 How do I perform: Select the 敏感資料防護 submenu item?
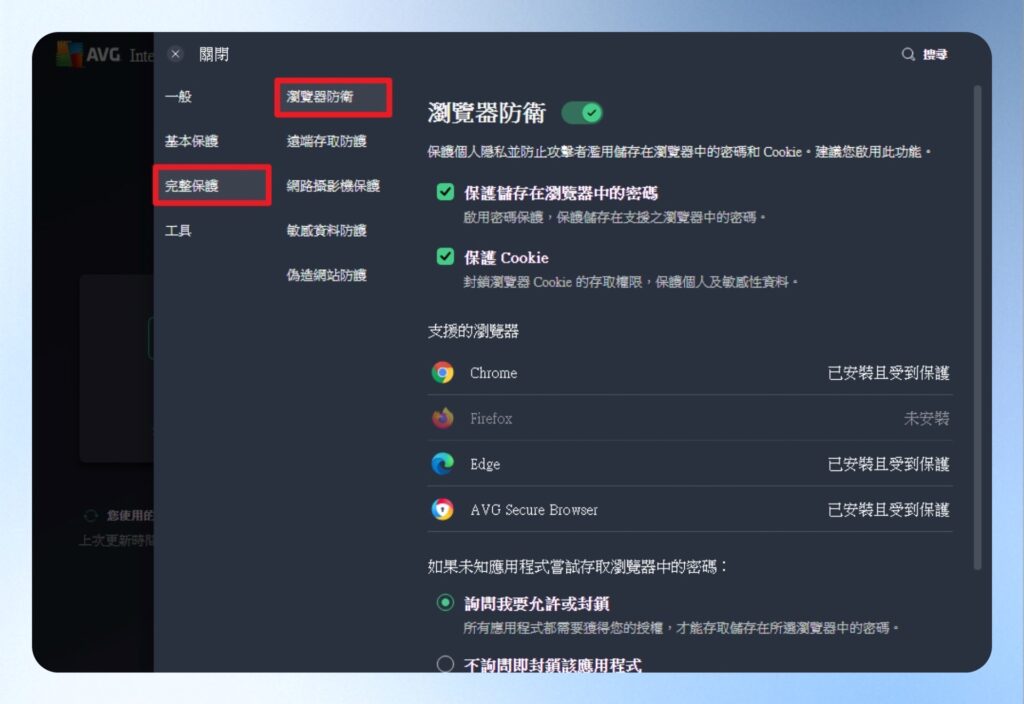pyautogui.click(x=327, y=231)
